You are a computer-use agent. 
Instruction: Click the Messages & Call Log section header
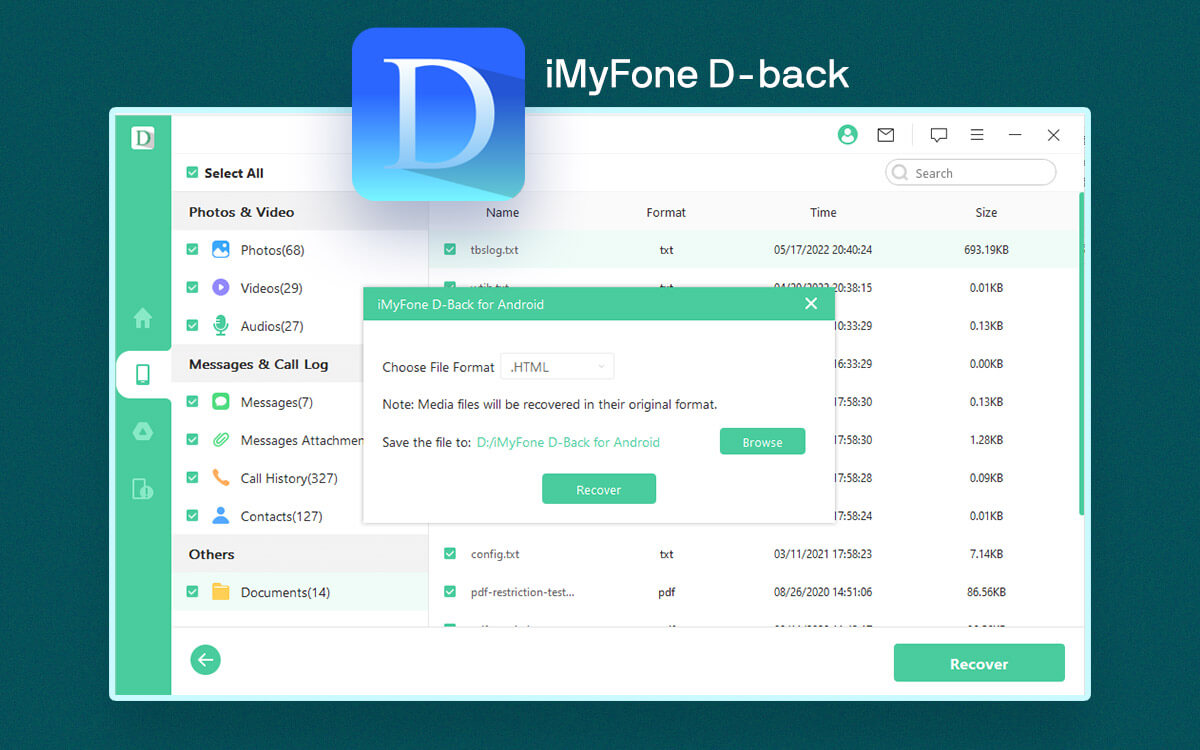coord(258,364)
